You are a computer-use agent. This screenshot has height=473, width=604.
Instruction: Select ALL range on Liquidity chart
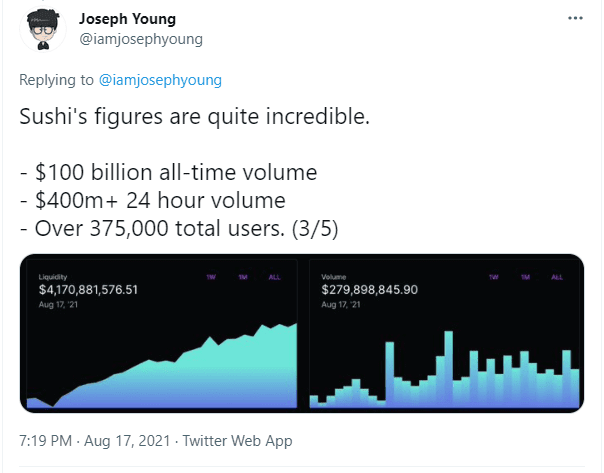click(274, 277)
